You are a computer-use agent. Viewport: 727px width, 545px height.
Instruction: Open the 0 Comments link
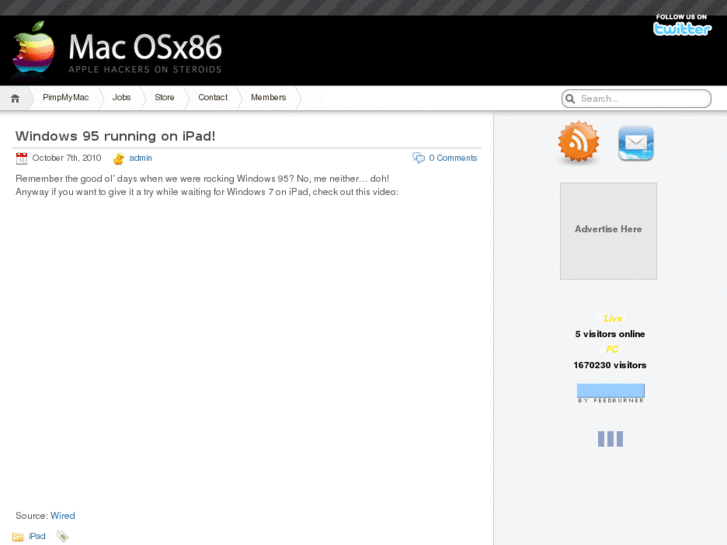click(453, 158)
